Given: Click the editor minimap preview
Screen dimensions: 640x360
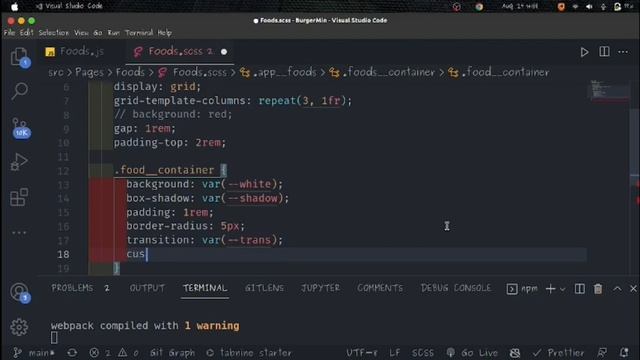Looking at the screenshot, I should click(x=609, y=91).
